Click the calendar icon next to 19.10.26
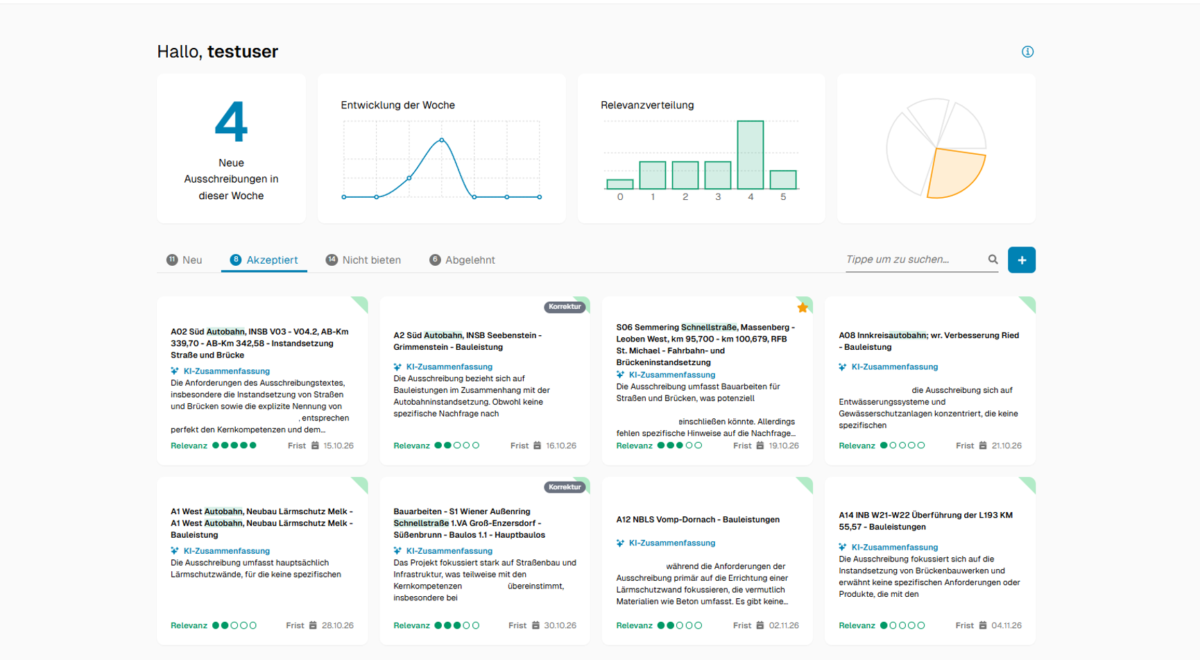1200x660 pixels. (760, 445)
